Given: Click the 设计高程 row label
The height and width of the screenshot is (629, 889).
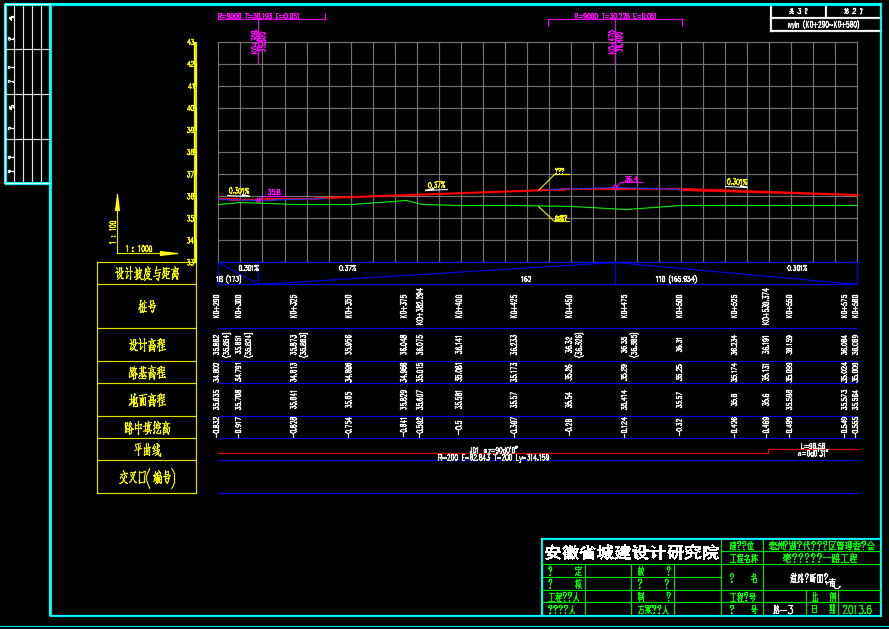Looking at the screenshot, I should point(147,345).
